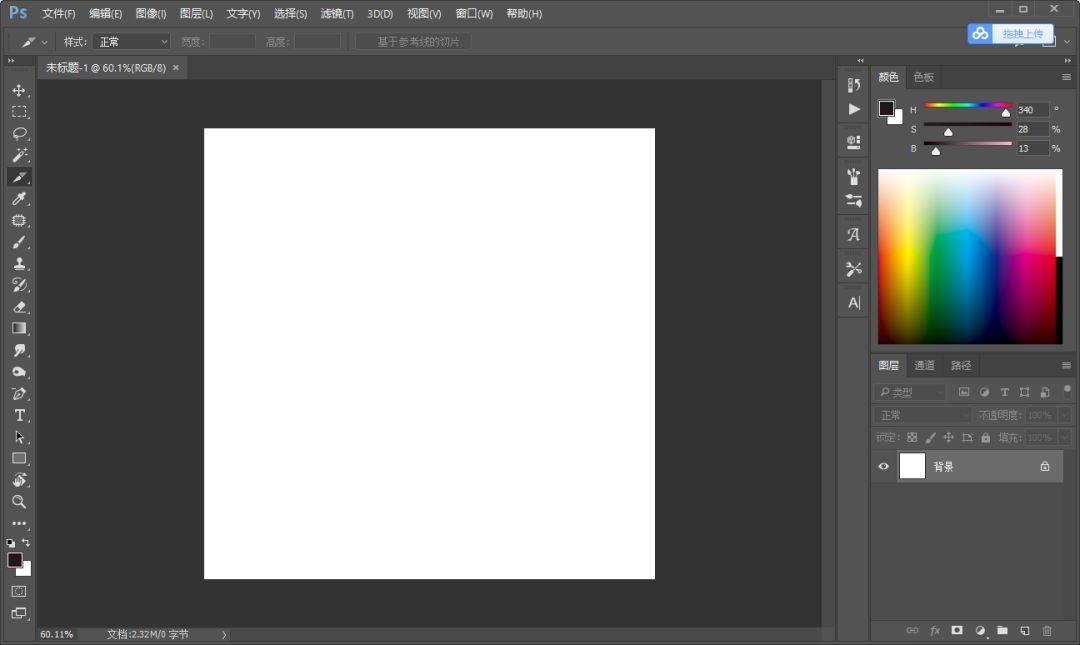This screenshot has width=1080, height=645.
Task: Switch to the 色板 swatches tab
Action: [x=924, y=77]
